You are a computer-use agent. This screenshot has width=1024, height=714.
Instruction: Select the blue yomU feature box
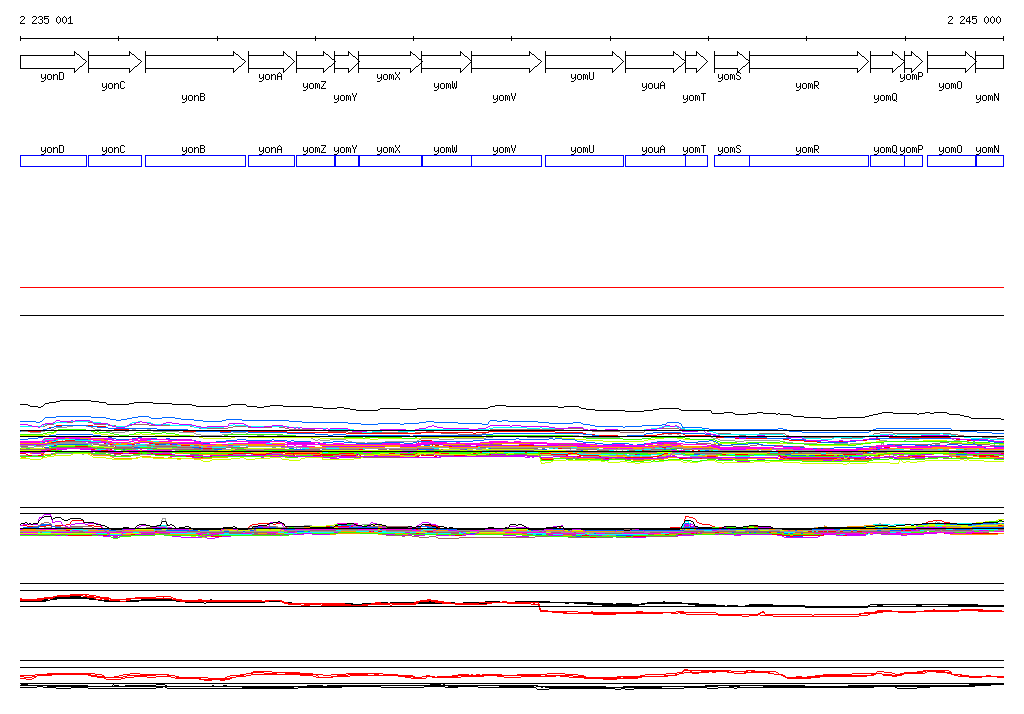point(584,161)
